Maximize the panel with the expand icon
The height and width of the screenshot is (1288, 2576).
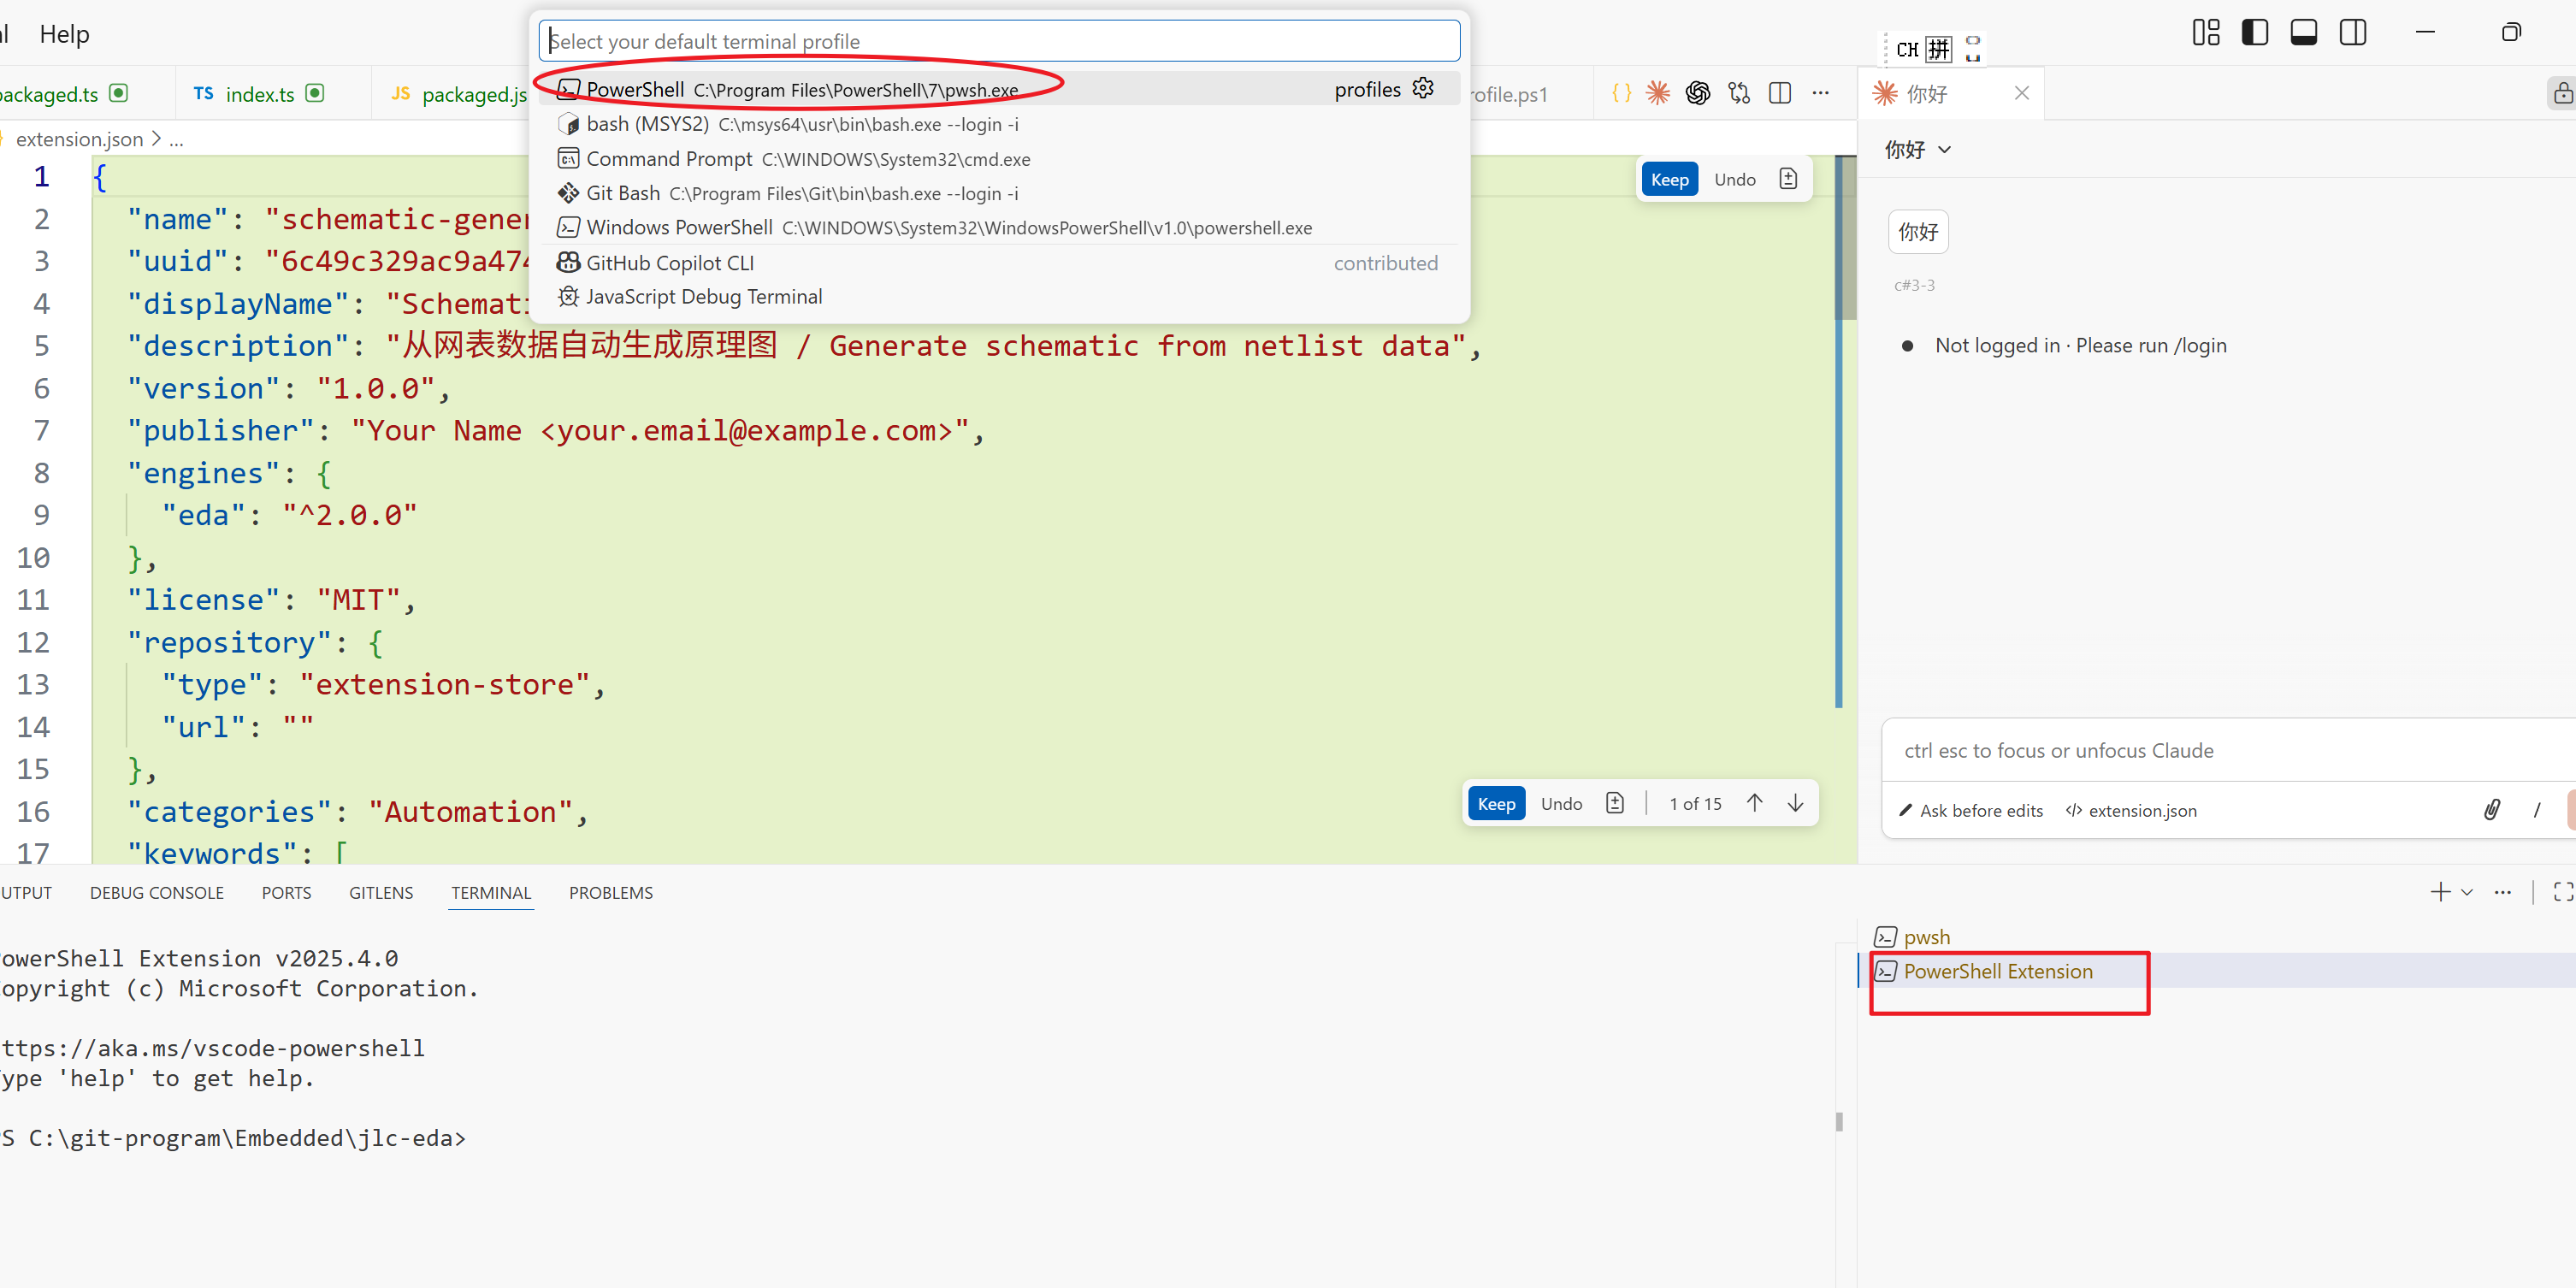(2564, 891)
